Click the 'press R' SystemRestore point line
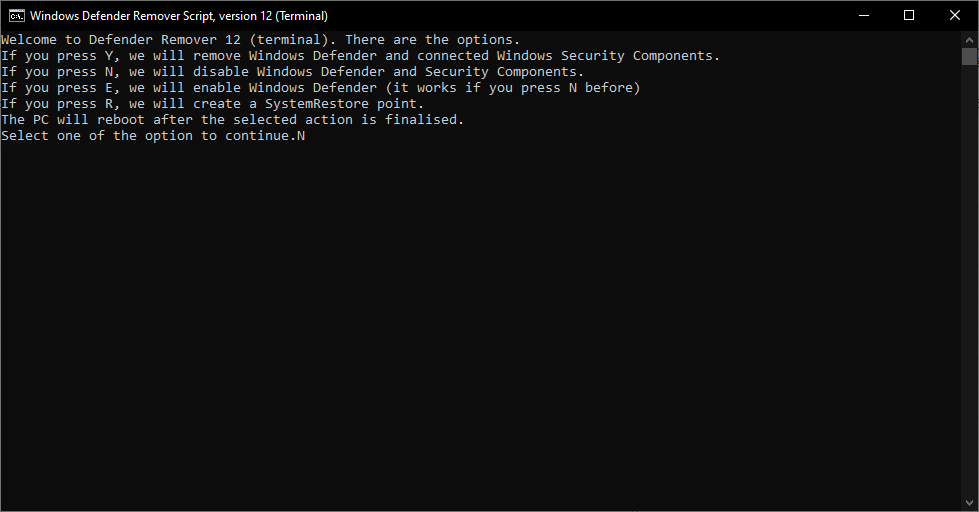979x512 pixels. pos(212,104)
